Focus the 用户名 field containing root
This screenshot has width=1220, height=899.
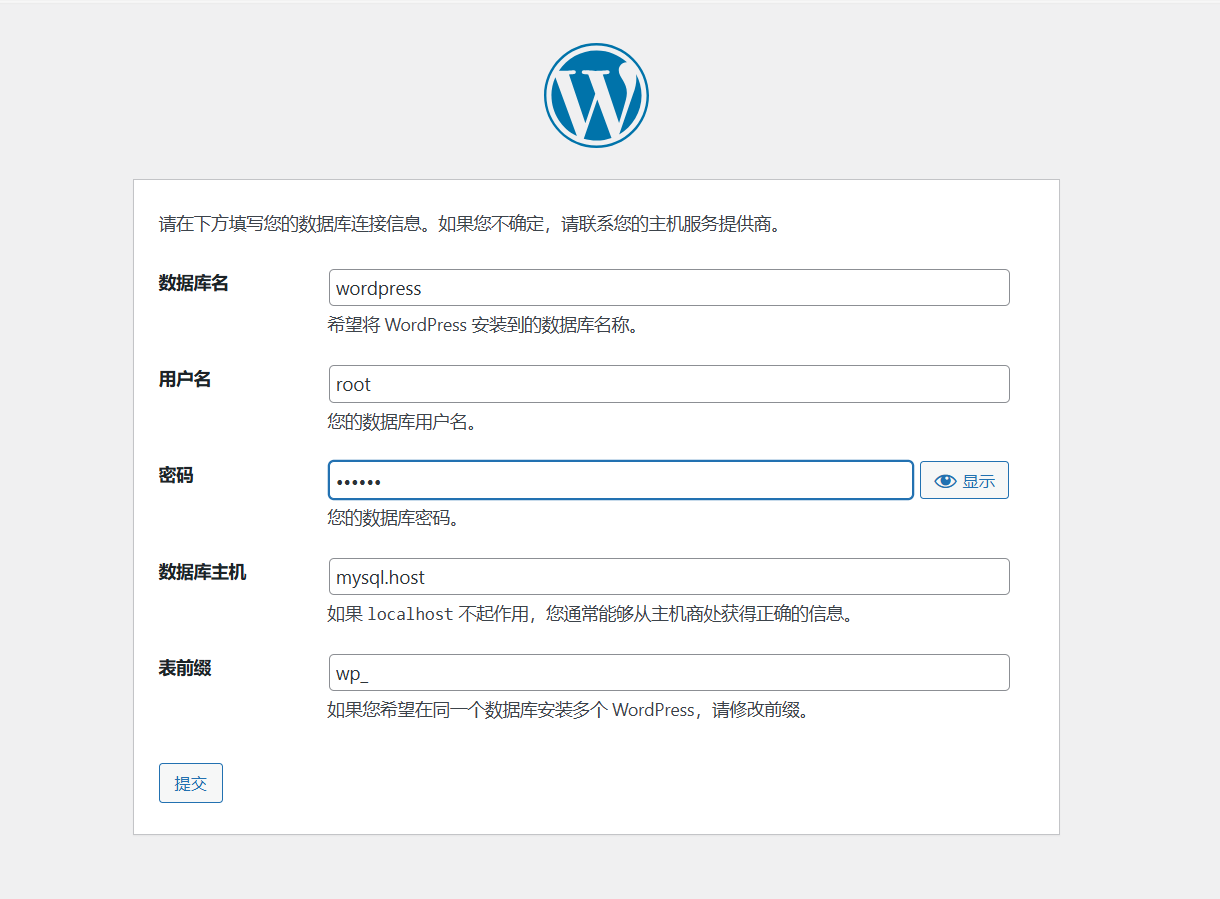pyautogui.click(x=669, y=384)
